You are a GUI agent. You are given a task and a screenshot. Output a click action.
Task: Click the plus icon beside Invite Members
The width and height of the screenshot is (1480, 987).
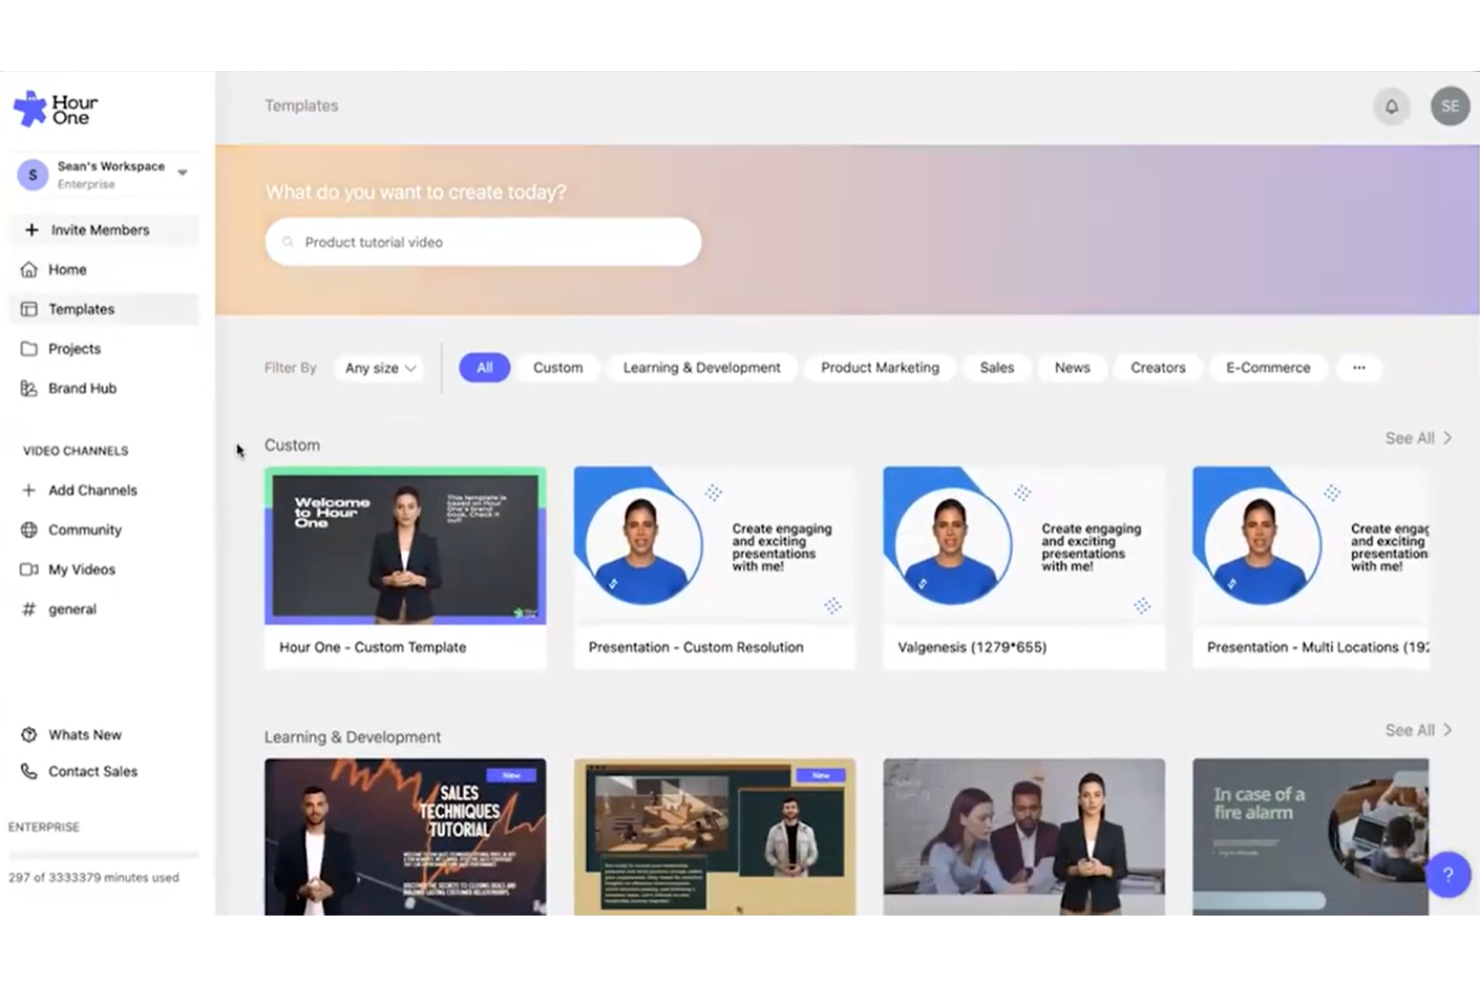[x=31, y=230]
